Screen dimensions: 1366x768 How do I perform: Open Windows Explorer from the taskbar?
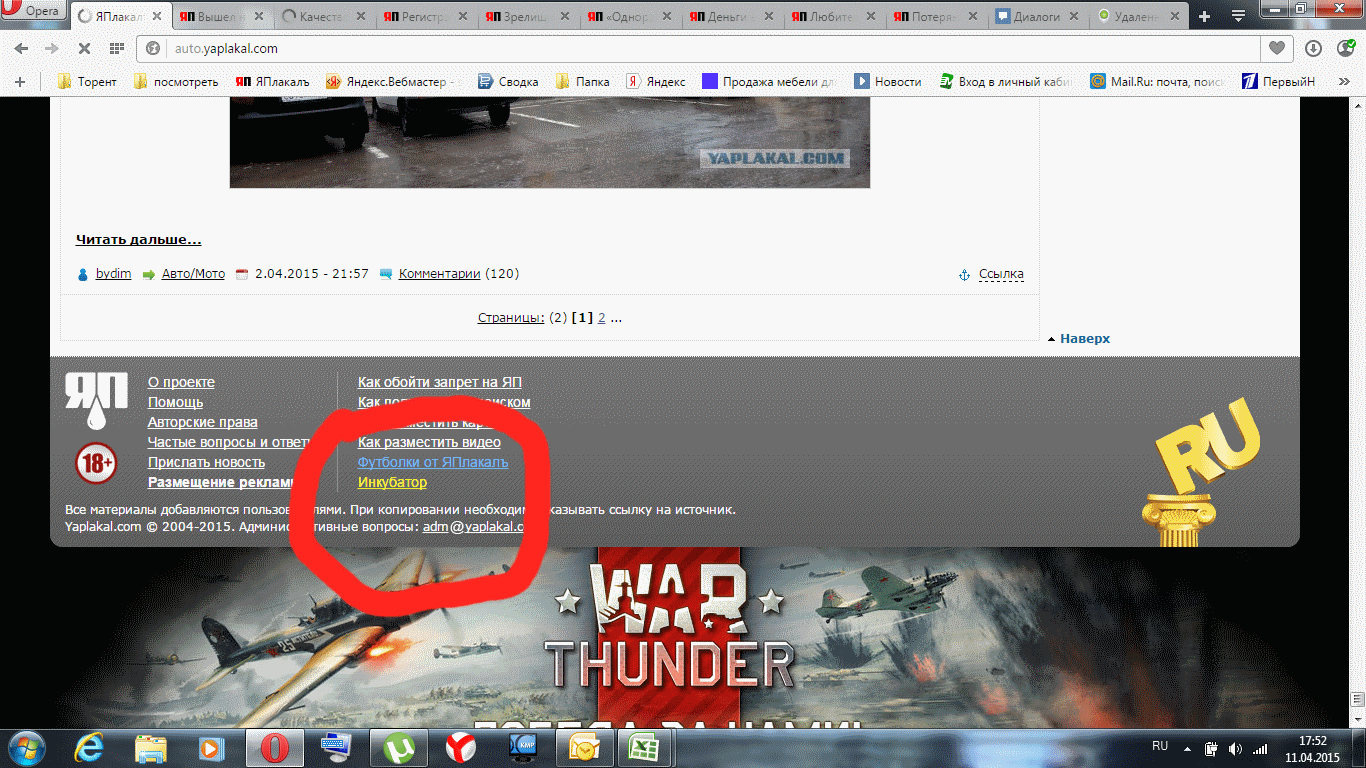150,747
